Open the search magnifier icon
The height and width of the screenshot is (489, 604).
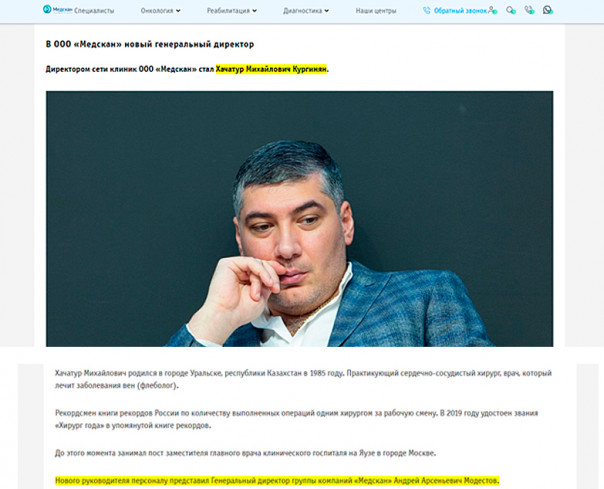click(511, 10)
